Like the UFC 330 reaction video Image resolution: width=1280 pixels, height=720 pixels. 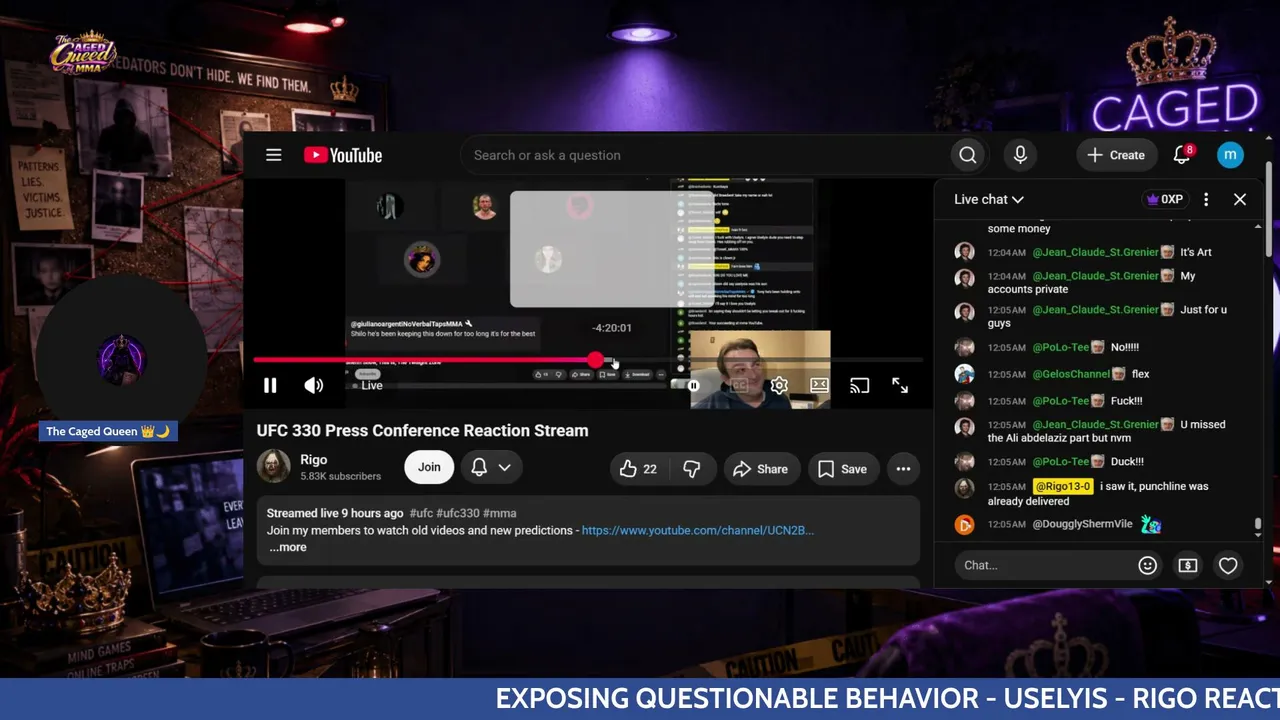coord(638,469)
